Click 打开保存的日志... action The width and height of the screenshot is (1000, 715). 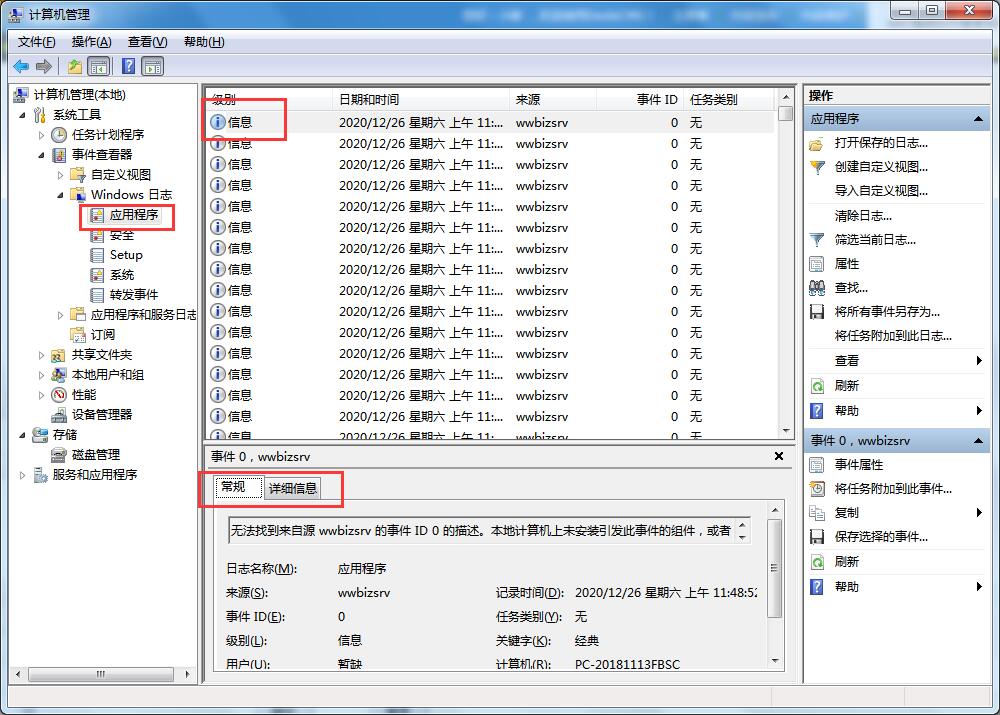coord(881,143)
